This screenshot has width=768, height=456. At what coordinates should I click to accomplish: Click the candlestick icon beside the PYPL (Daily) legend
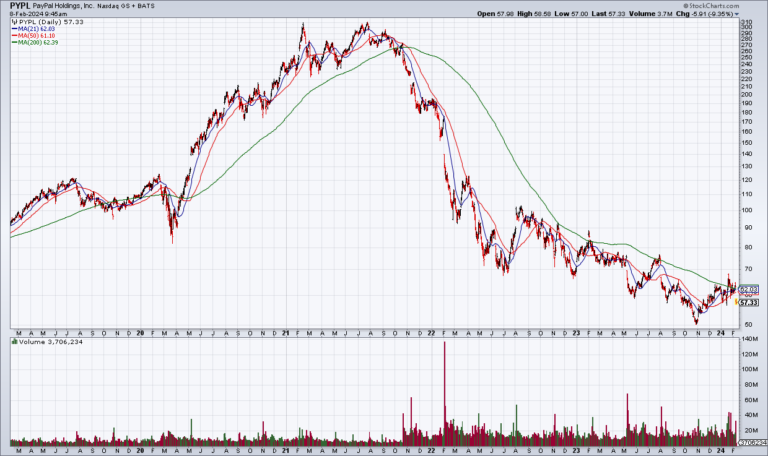pyautogui.click(x=14, y=22)
